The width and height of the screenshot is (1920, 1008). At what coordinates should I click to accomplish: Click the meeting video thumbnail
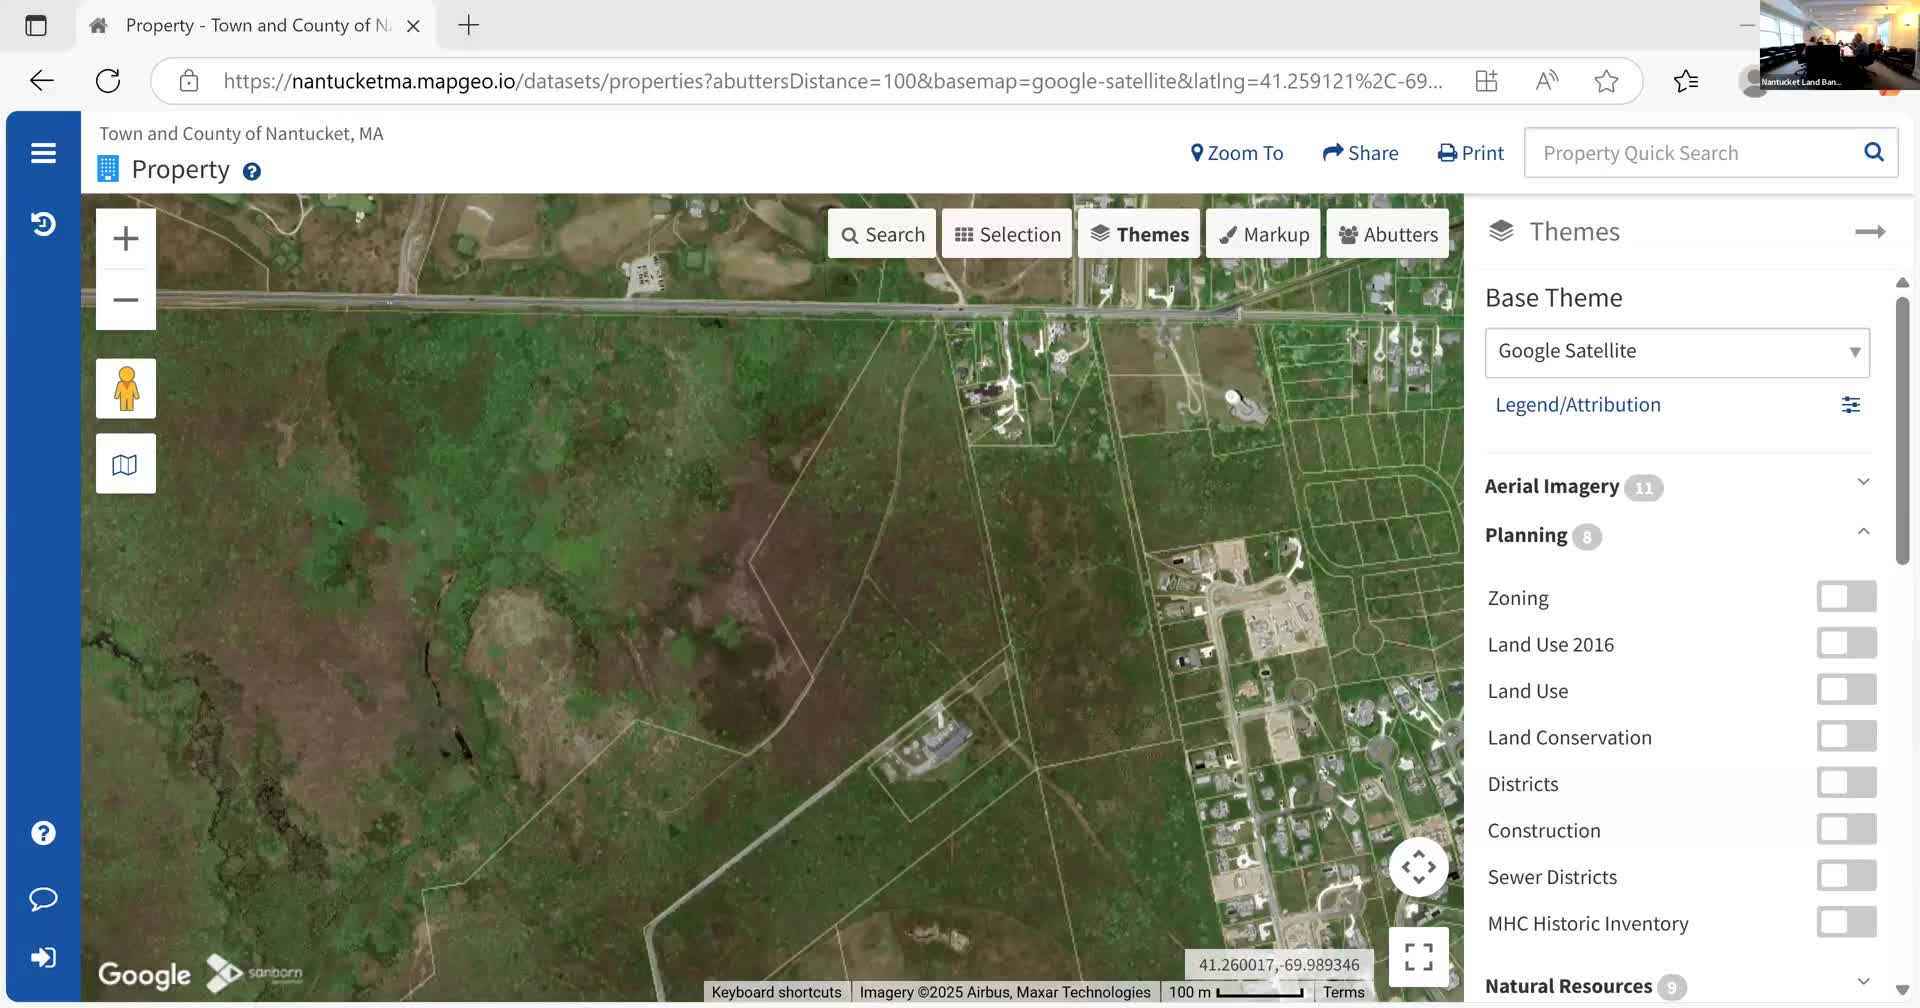pyautogui.click(x=1839, y=45)
